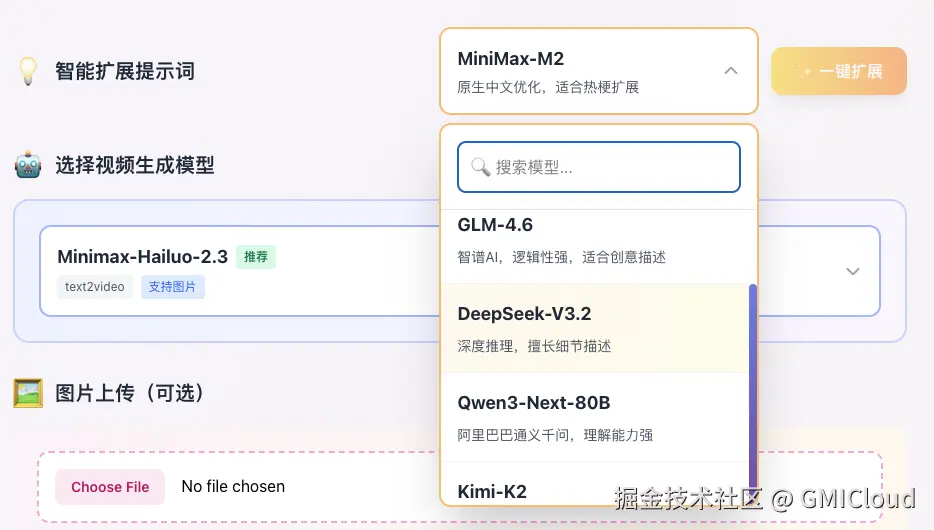Click the 支持图片 tag

173,286
